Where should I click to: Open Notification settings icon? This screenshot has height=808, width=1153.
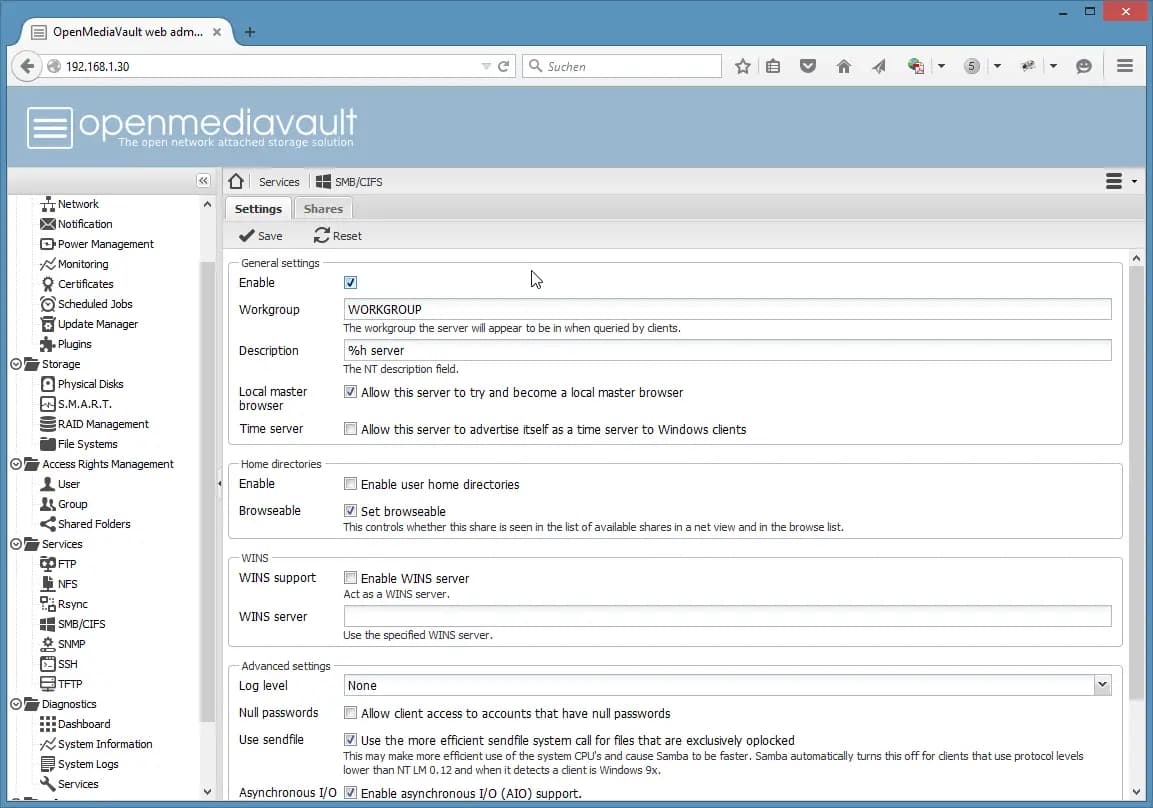(48, 224)
